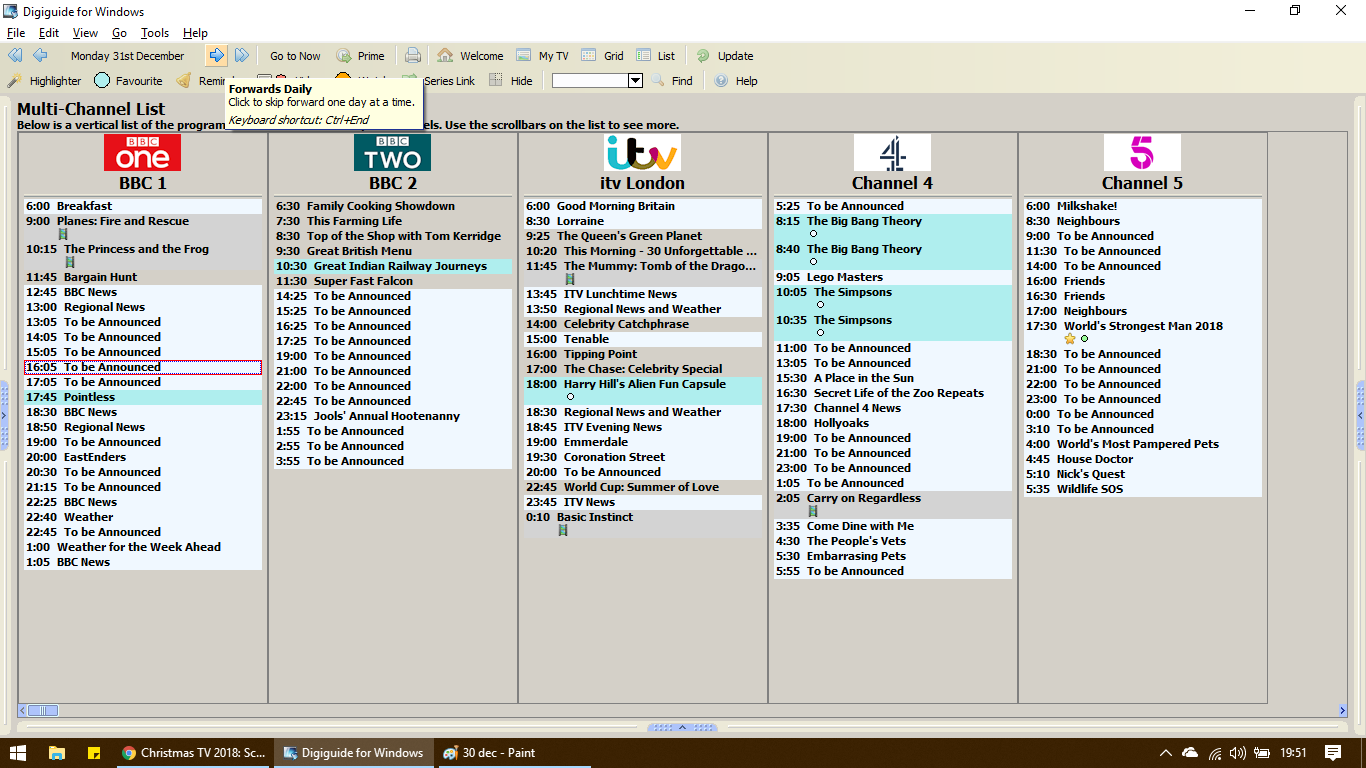
Task: Open the notification center icon
Action: pos(1333,753)
